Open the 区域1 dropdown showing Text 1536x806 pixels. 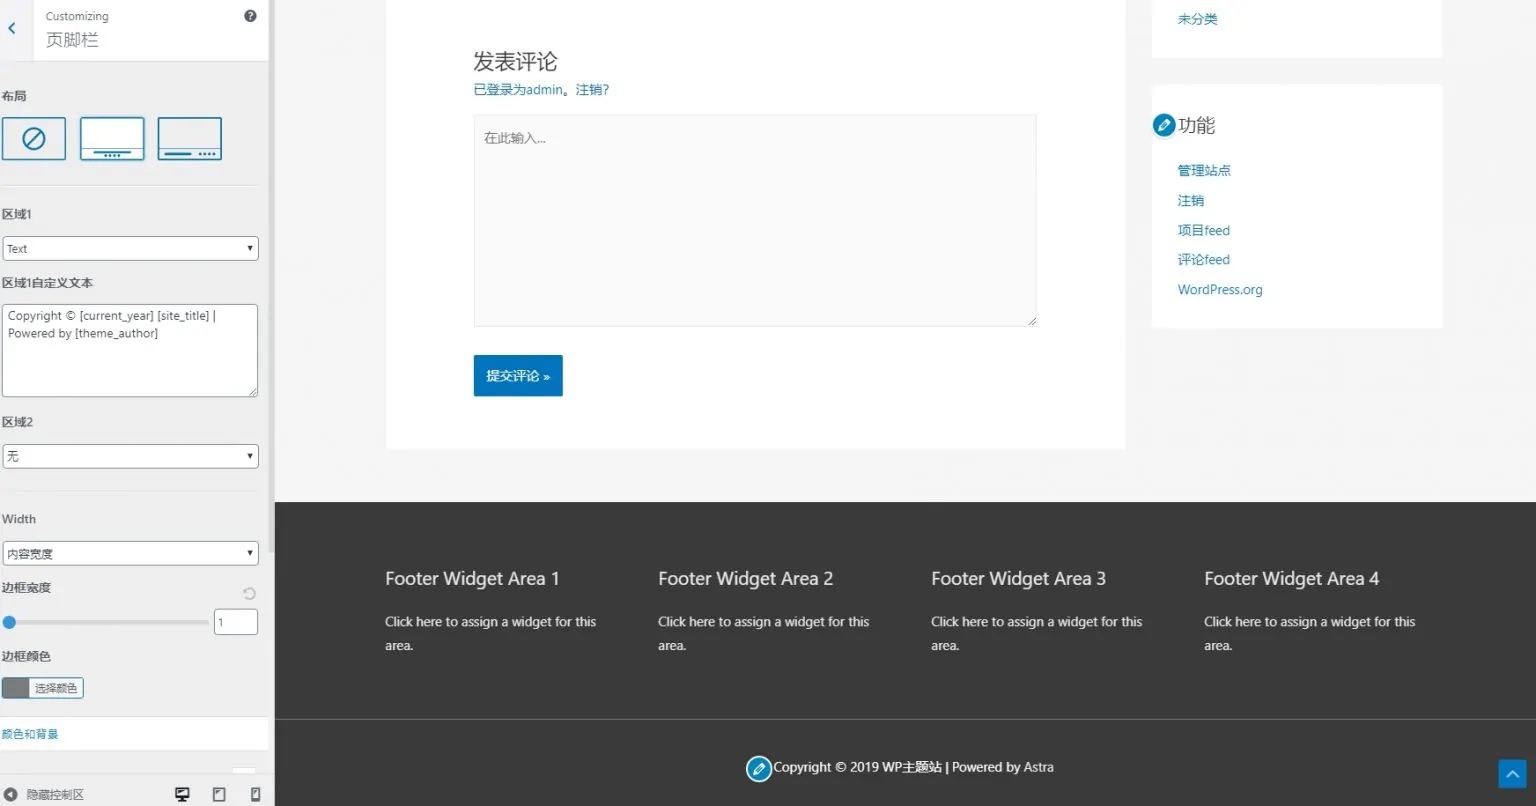130,248
